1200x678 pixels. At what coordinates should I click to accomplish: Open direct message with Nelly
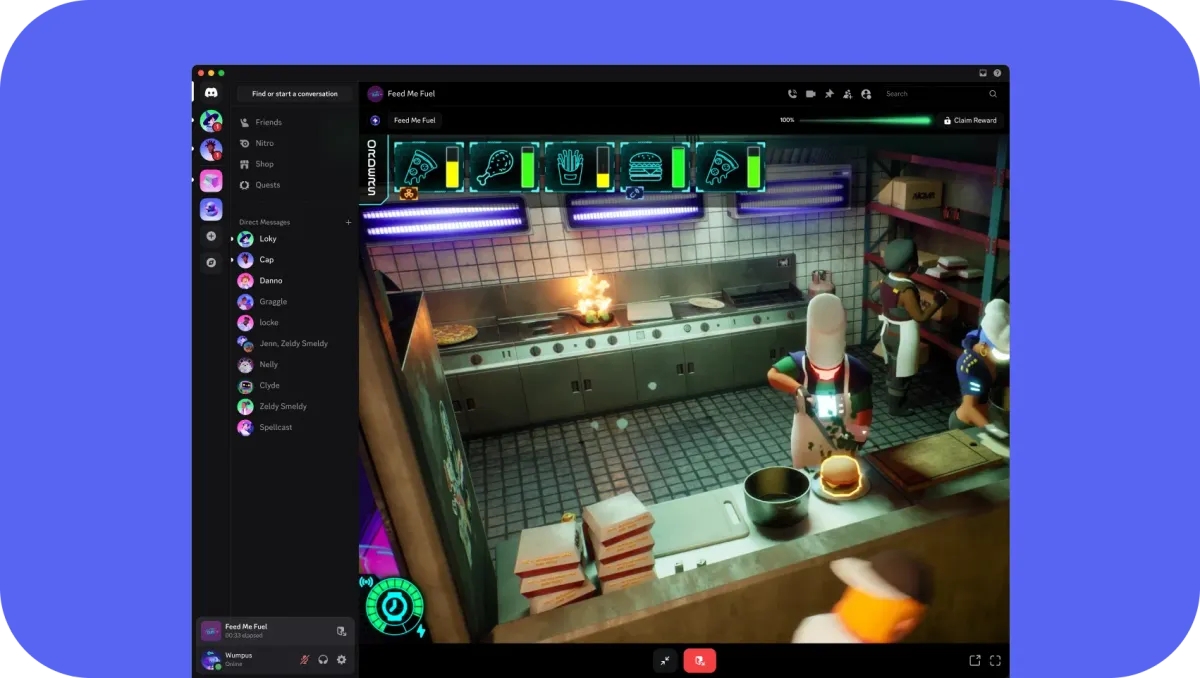295,364
